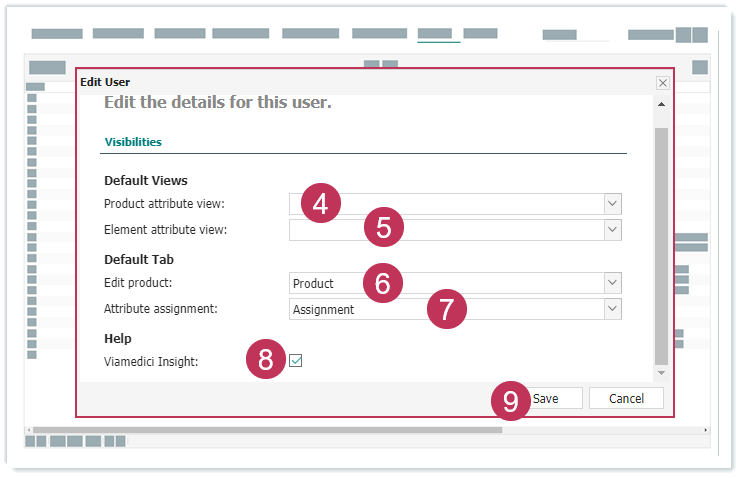Click the Edit User title bar
The image size is (741, 478).
(x=360, y=82)
